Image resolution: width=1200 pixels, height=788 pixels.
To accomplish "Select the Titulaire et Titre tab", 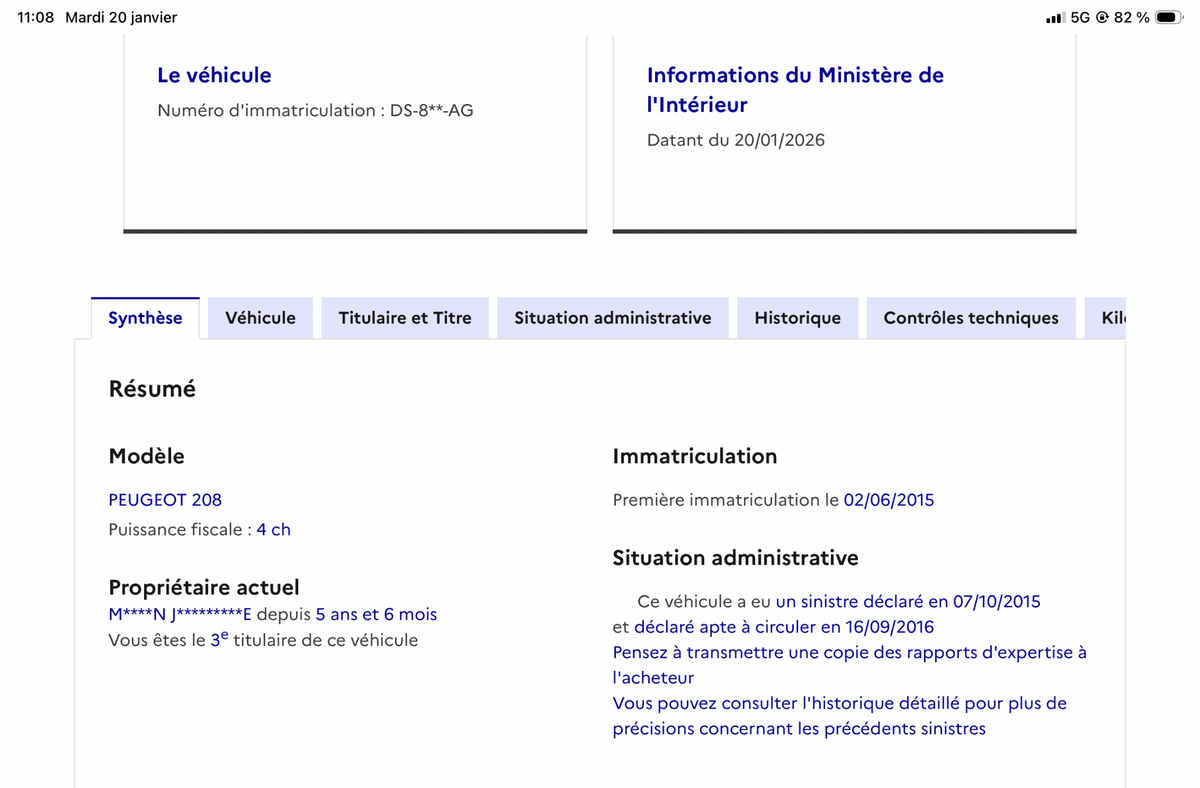I will [405, 318].
